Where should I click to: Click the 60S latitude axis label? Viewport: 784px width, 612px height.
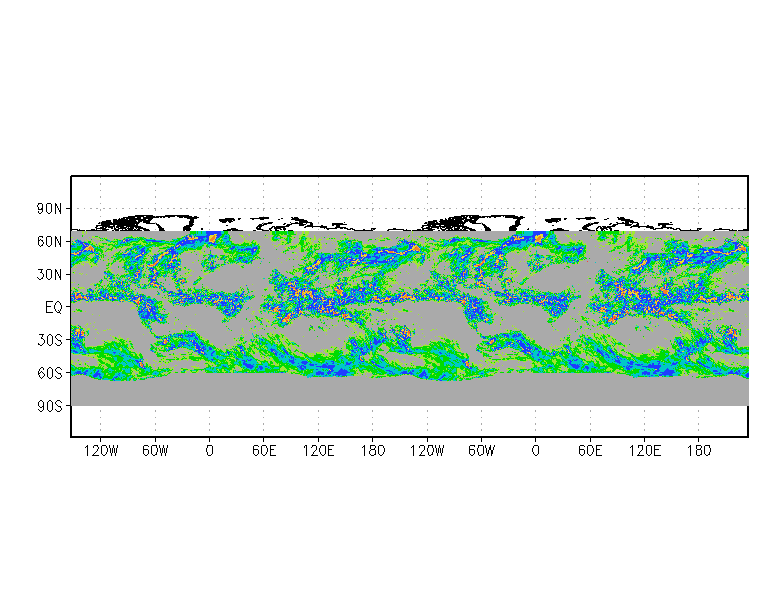[x=50, y=373]
